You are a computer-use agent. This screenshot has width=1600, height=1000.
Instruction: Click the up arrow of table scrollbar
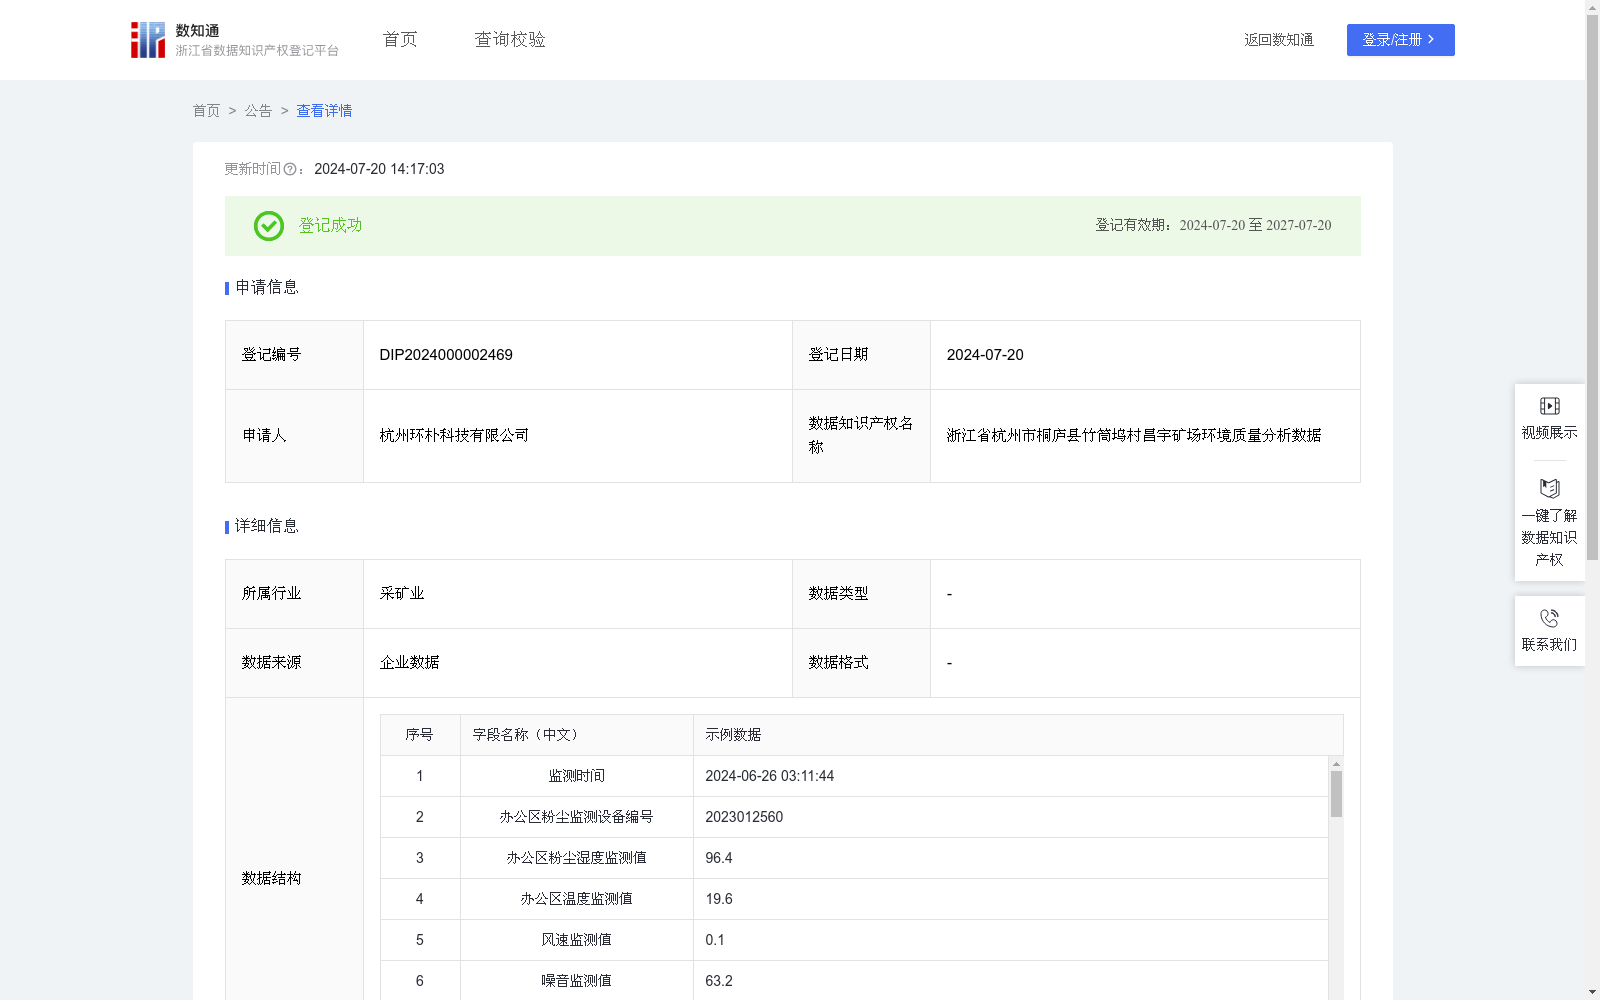point(1336,764)
